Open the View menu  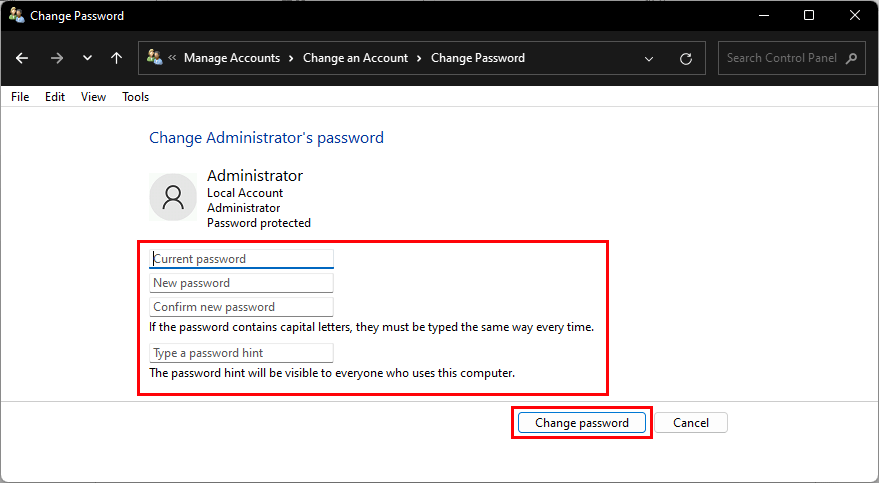[93, 96]
